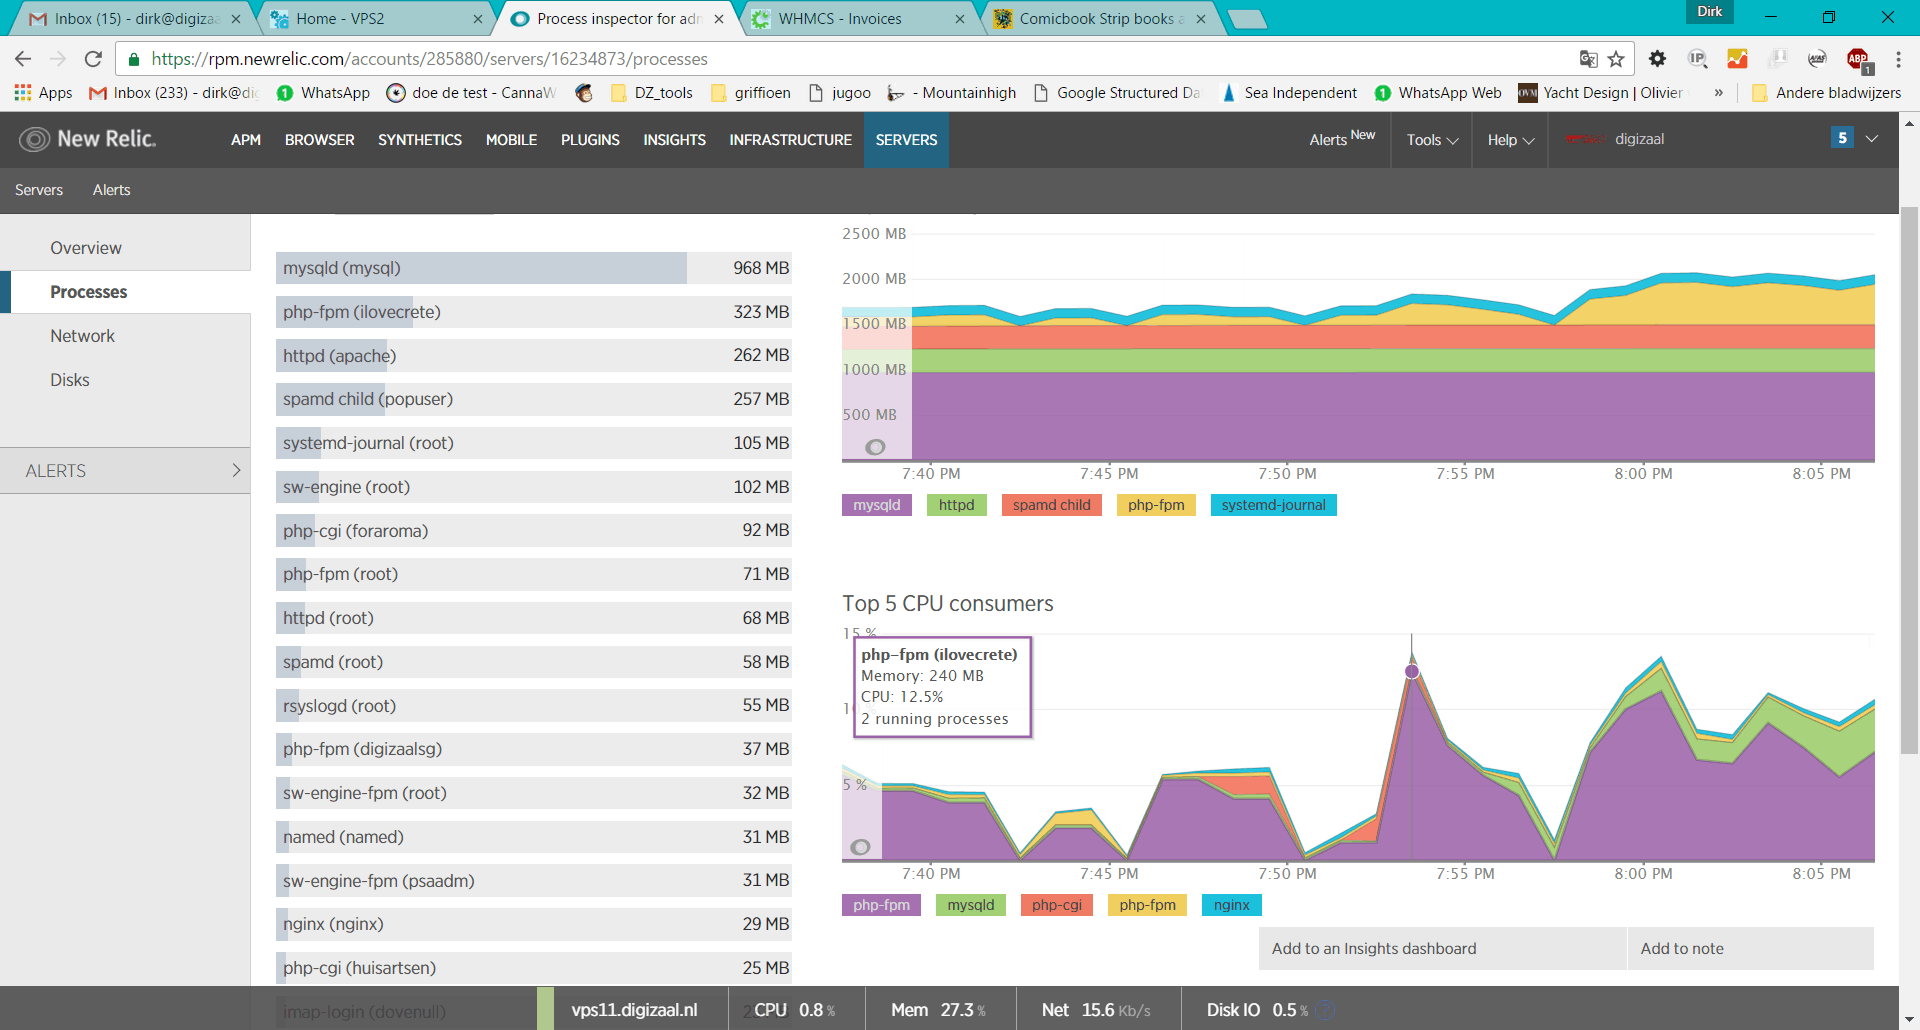Select the mysqld (mysql) process row
This screenshot has width=1920, height=1030.
pos(534,268)
